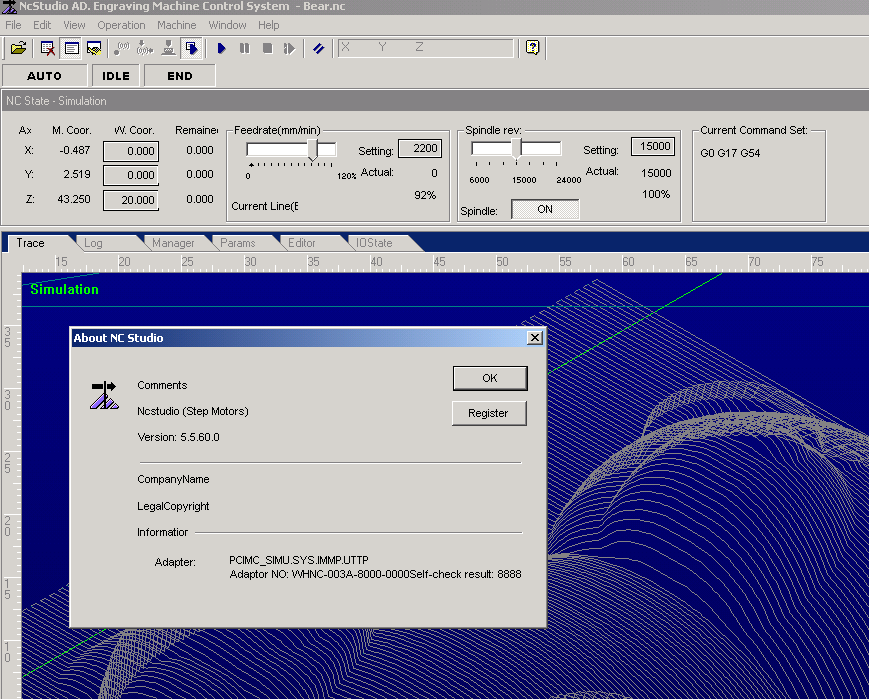
Task: Click the AUTO mode indicator
Action: coord(44,76)
